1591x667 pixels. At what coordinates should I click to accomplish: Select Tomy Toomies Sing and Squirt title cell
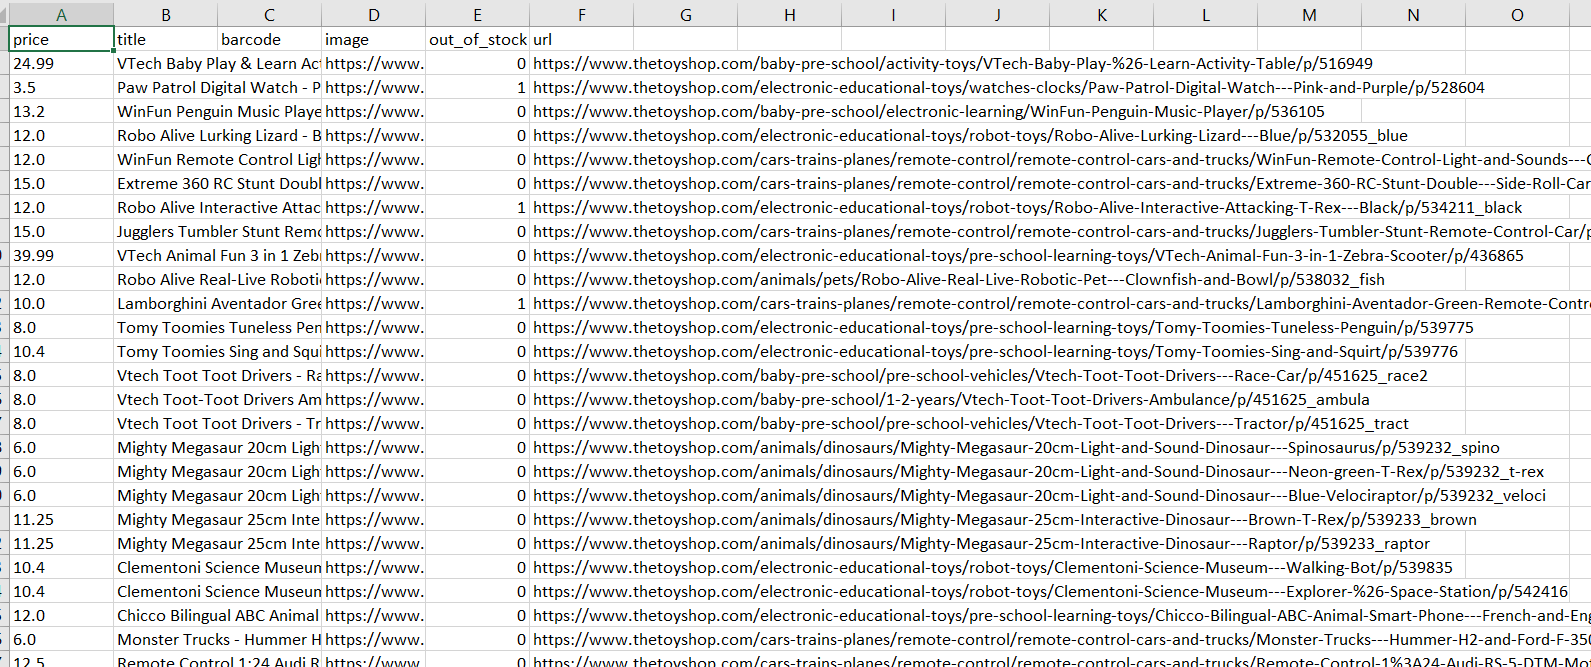[x=218, y=351]
